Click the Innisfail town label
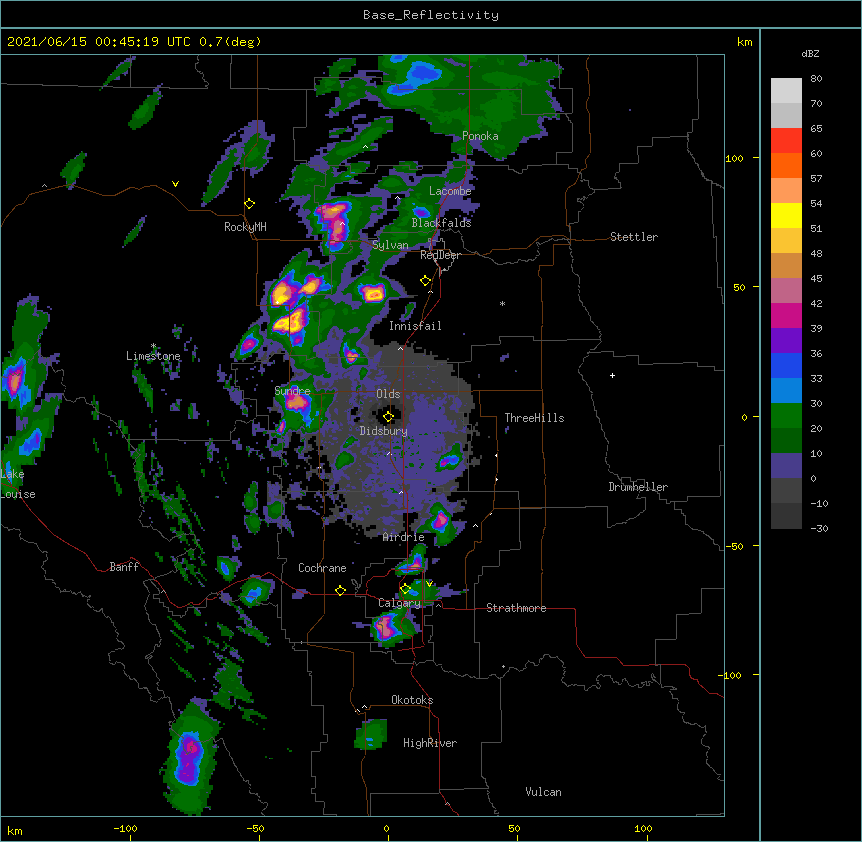Viewport: 862px width, 842px height. (x=415, y=326)
